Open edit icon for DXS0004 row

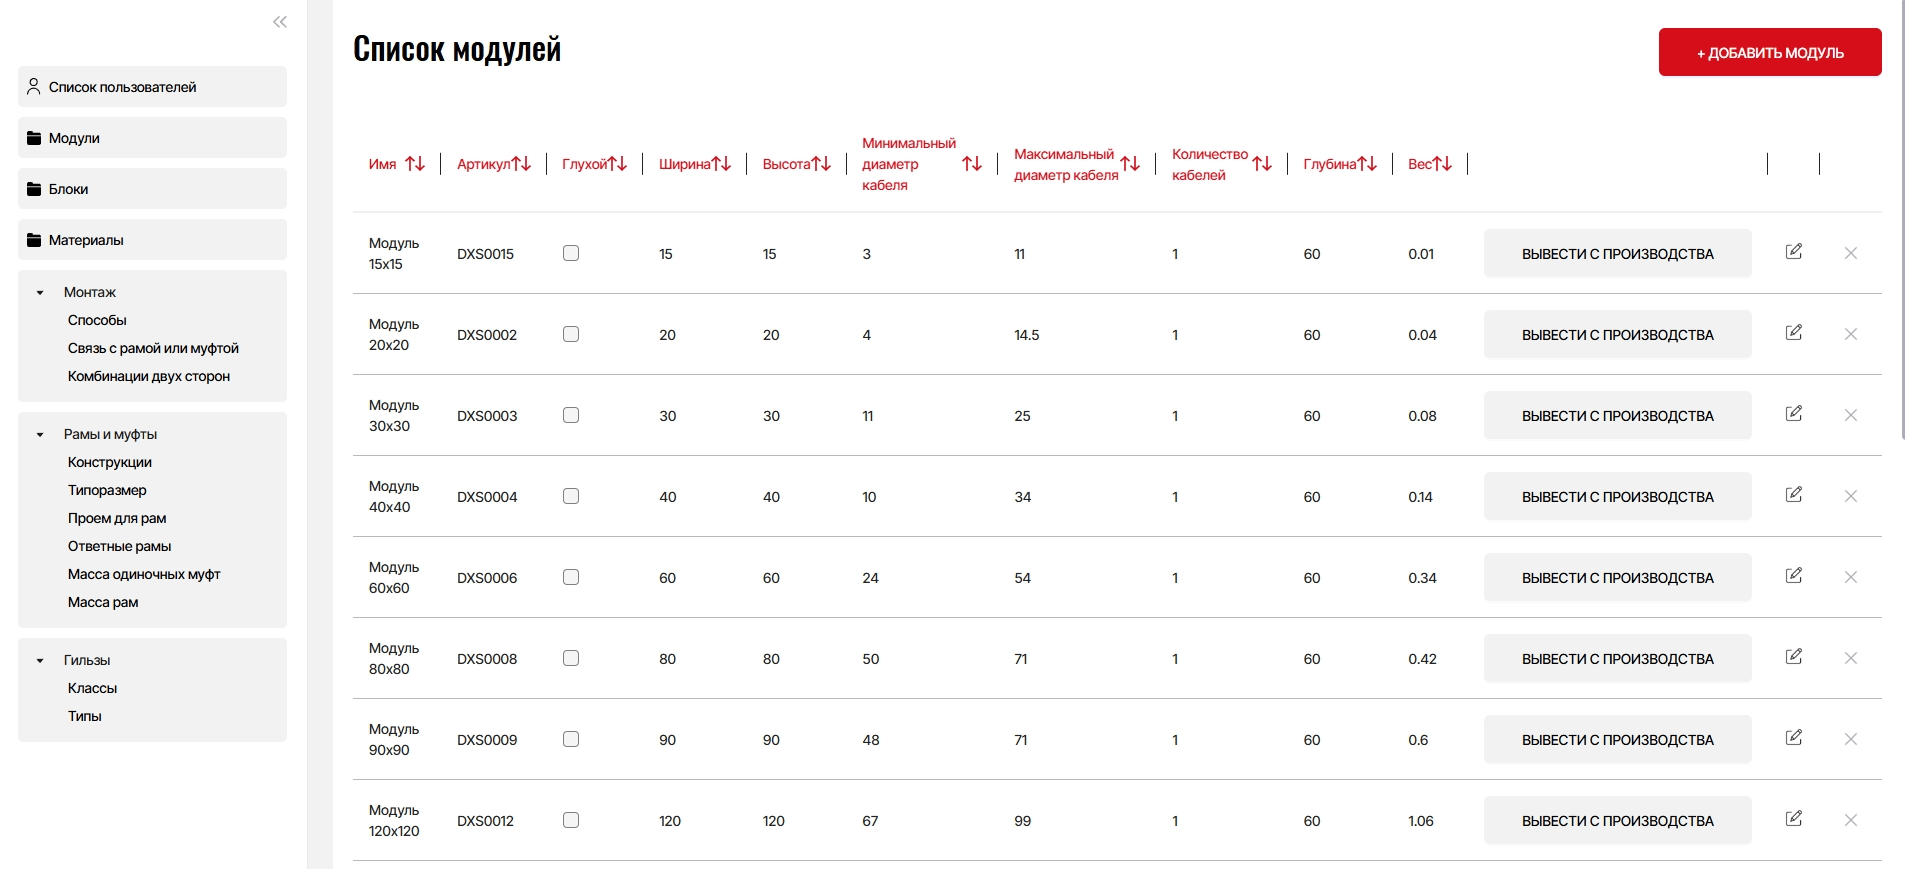[1794, 495]
